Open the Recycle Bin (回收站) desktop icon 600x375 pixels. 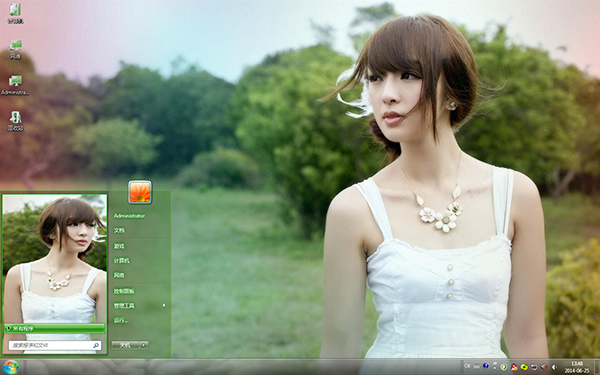pos(15,121)
